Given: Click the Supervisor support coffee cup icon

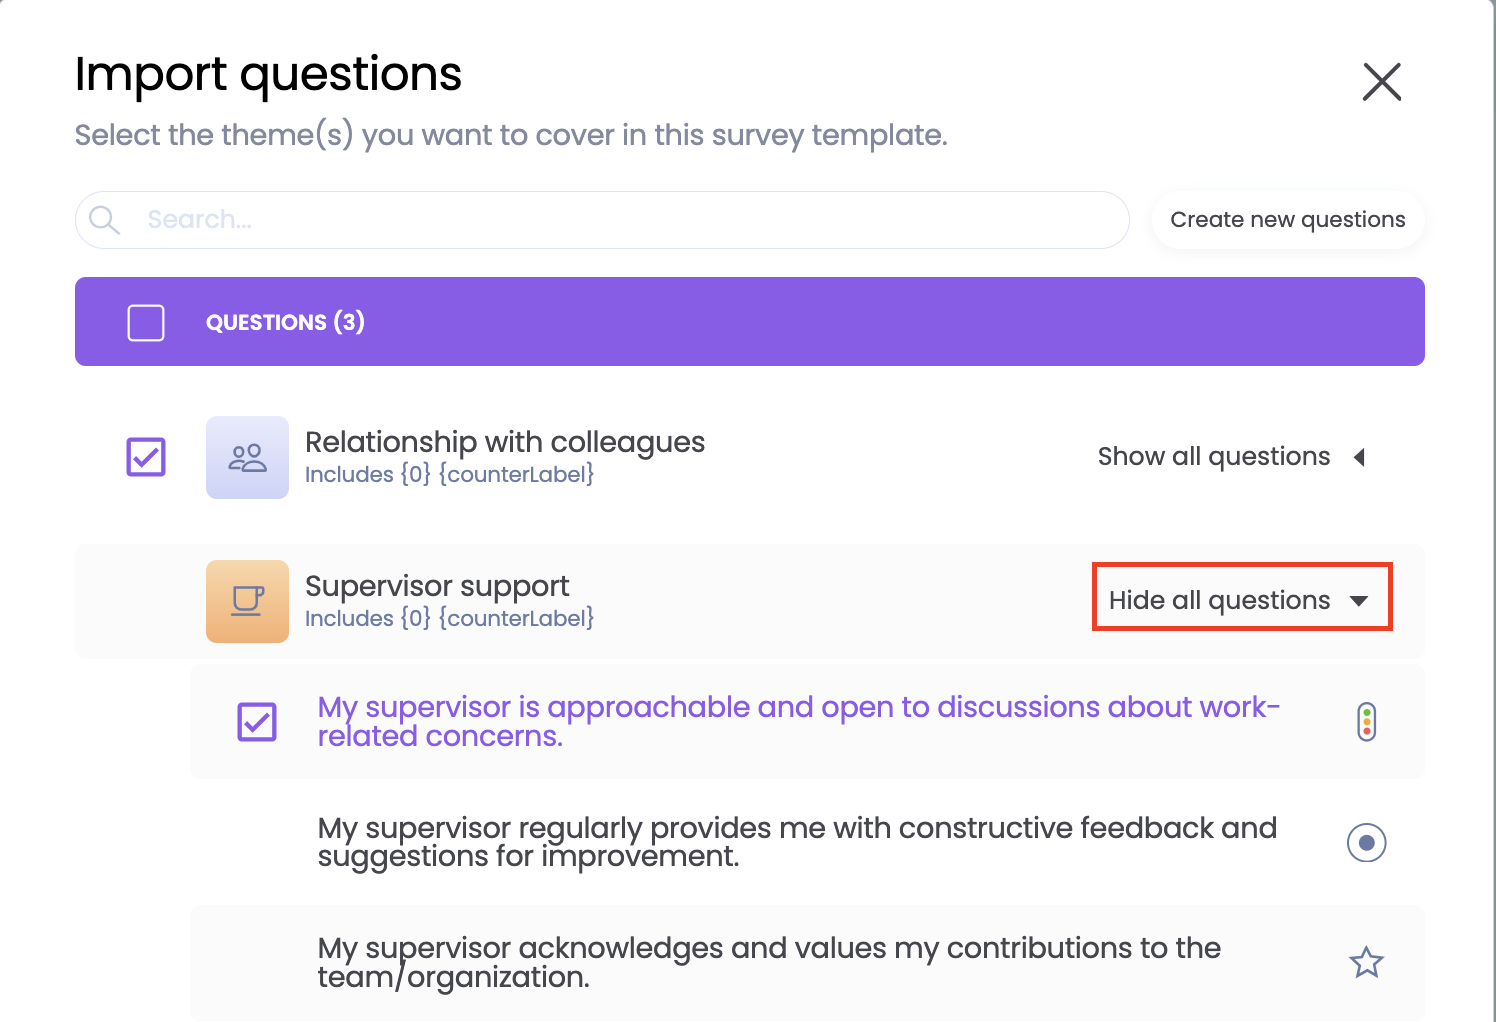Looking at the screenshot, I should (x=247, y=601).
